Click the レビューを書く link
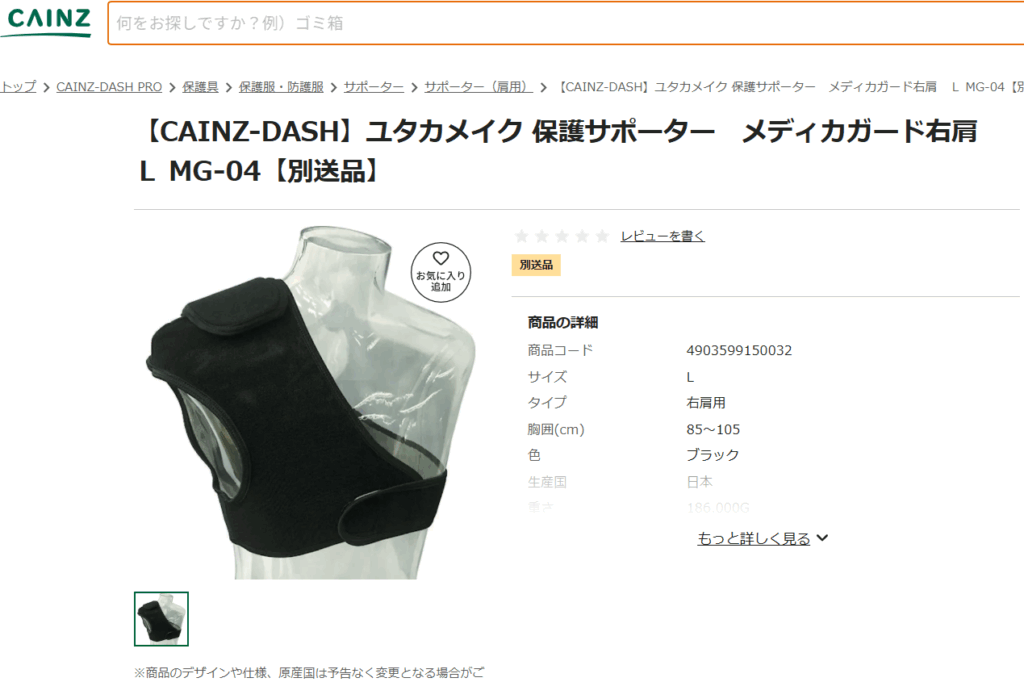 662,236
